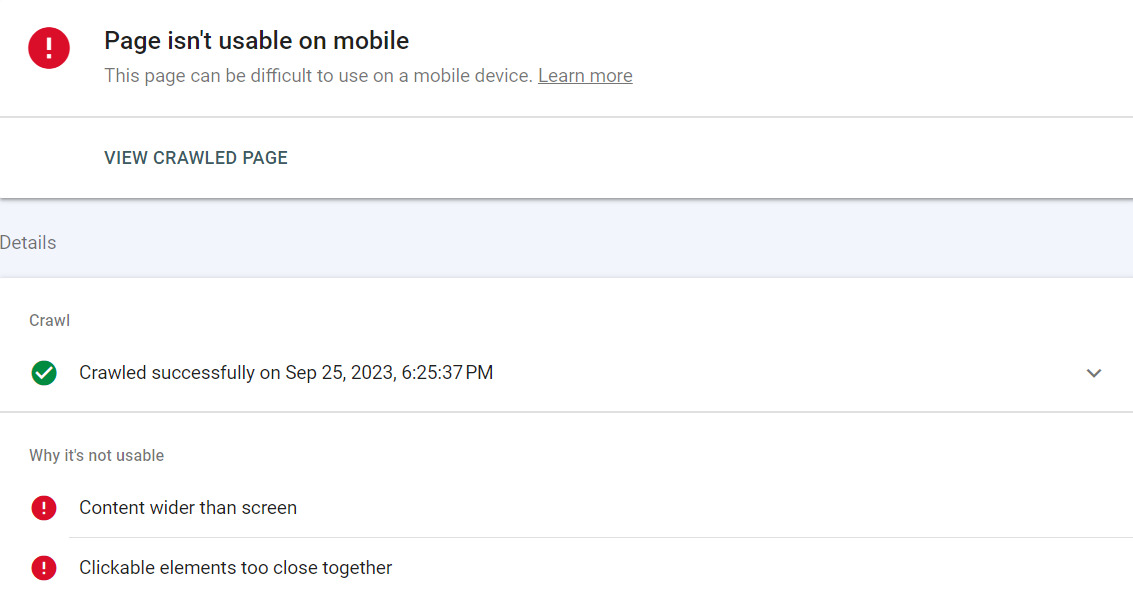Click the Details section header

click(x=28, y=243)
